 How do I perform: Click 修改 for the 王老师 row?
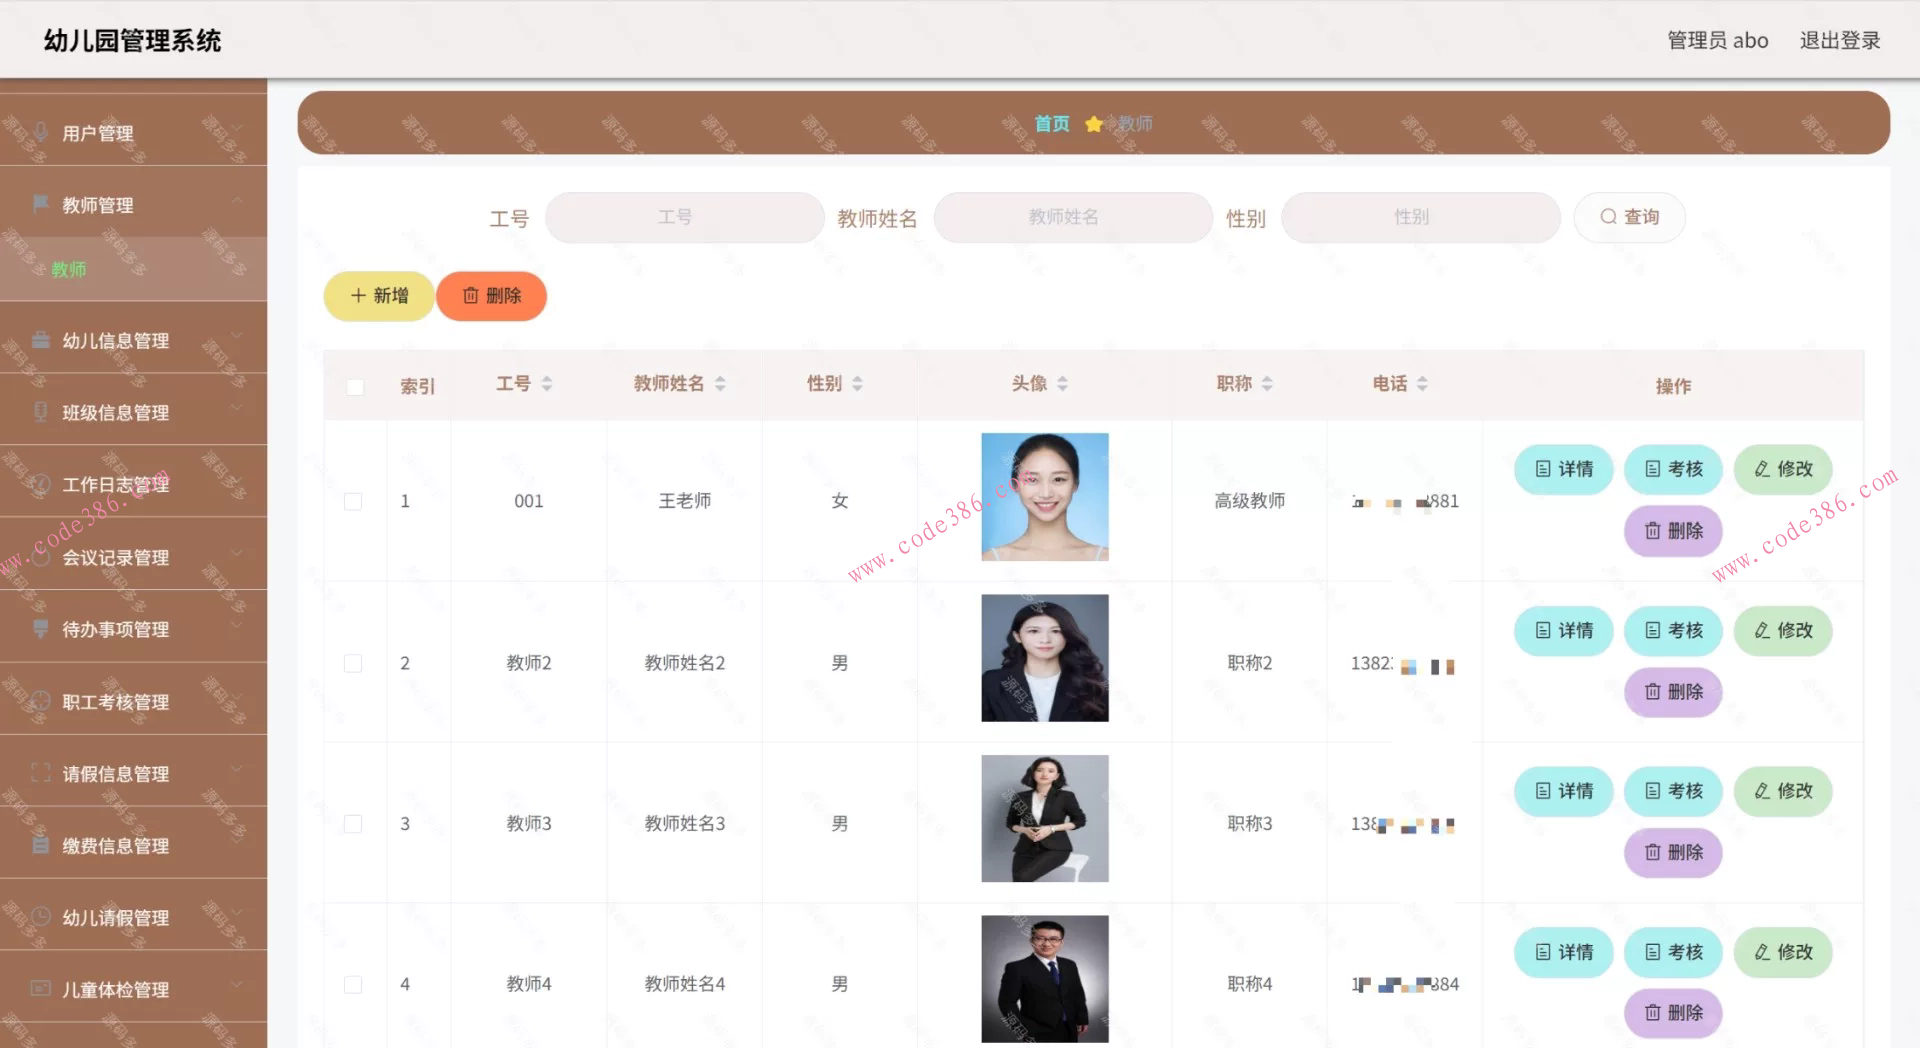pos(1783,469)
